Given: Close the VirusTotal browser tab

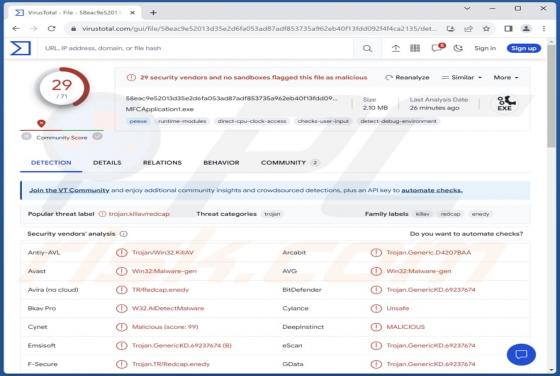Looking at the screenshot, I should tap(132, 12).
